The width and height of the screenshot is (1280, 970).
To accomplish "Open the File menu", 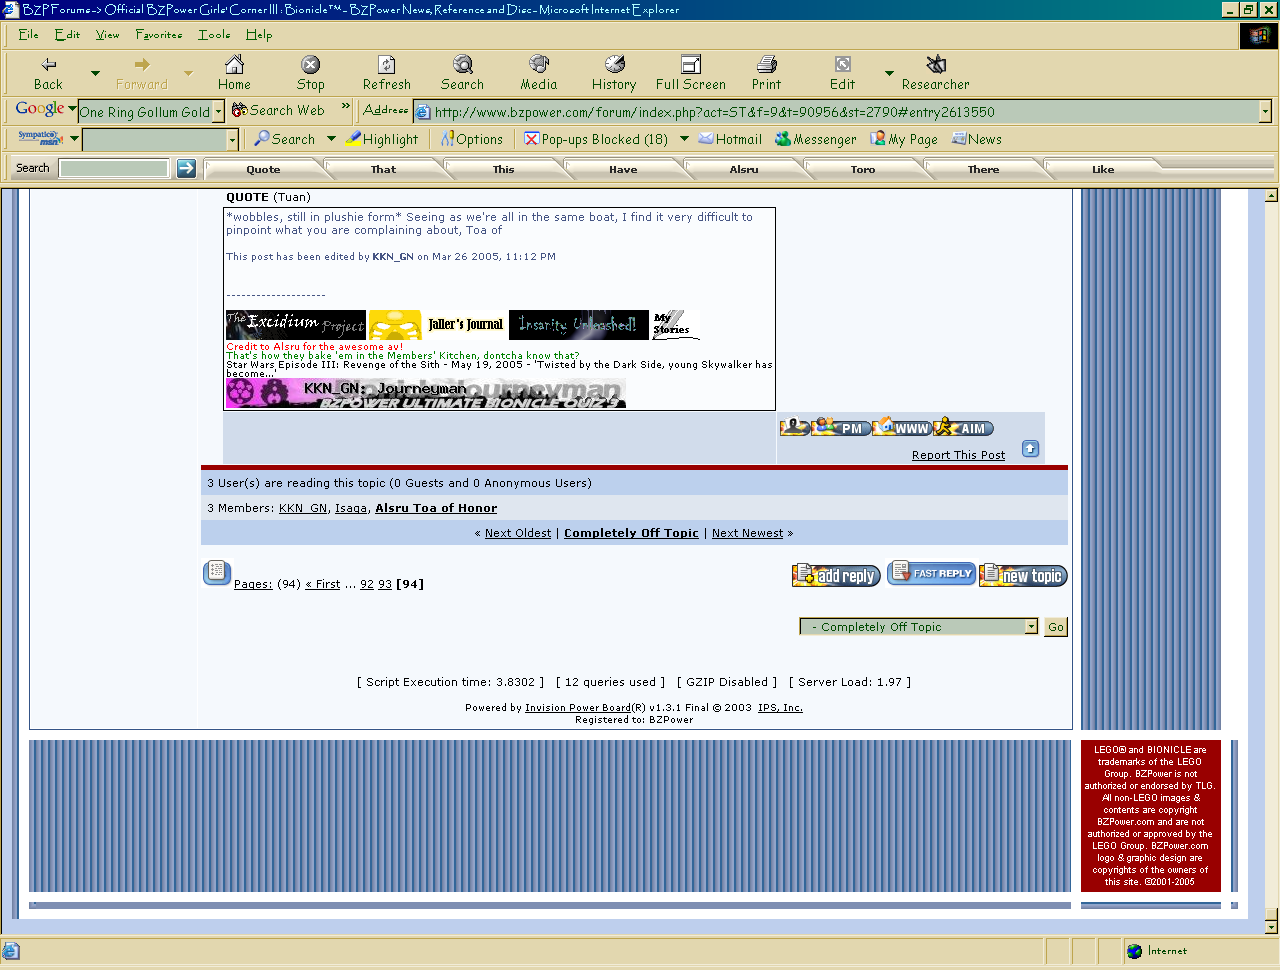I will click(28, 34).
